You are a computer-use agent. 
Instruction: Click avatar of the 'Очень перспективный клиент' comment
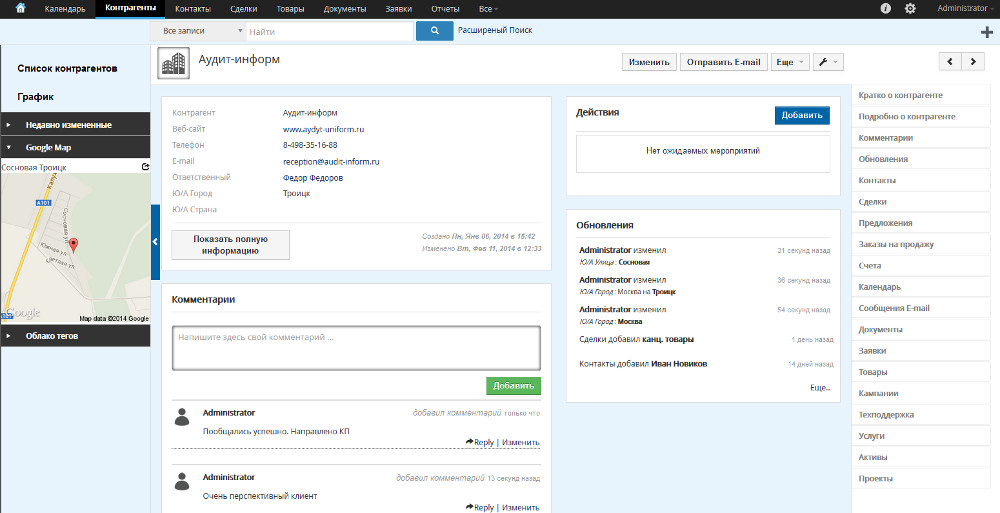click(x=182, y=481)
